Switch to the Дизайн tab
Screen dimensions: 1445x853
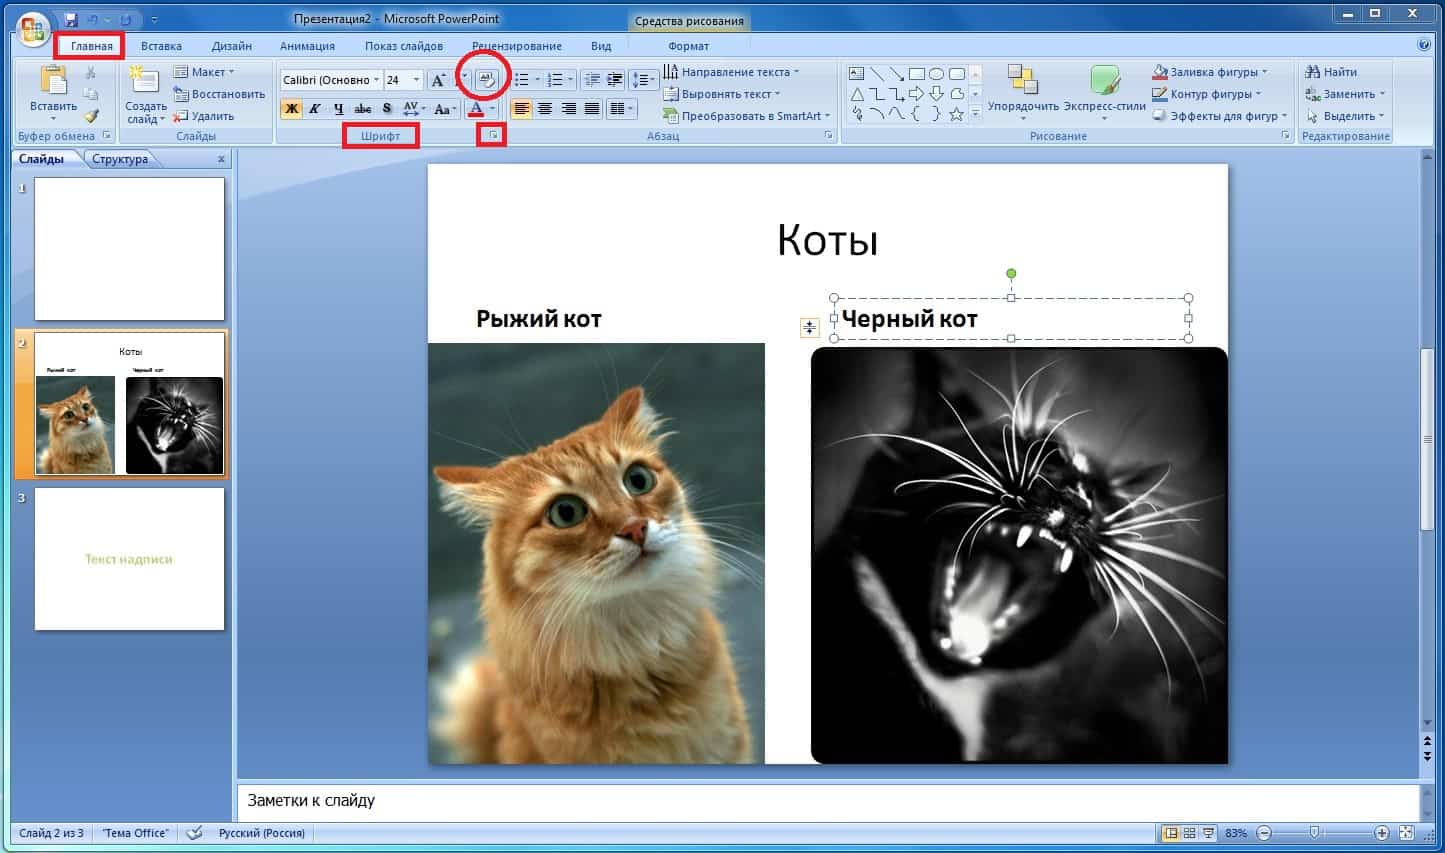[232, 46]
